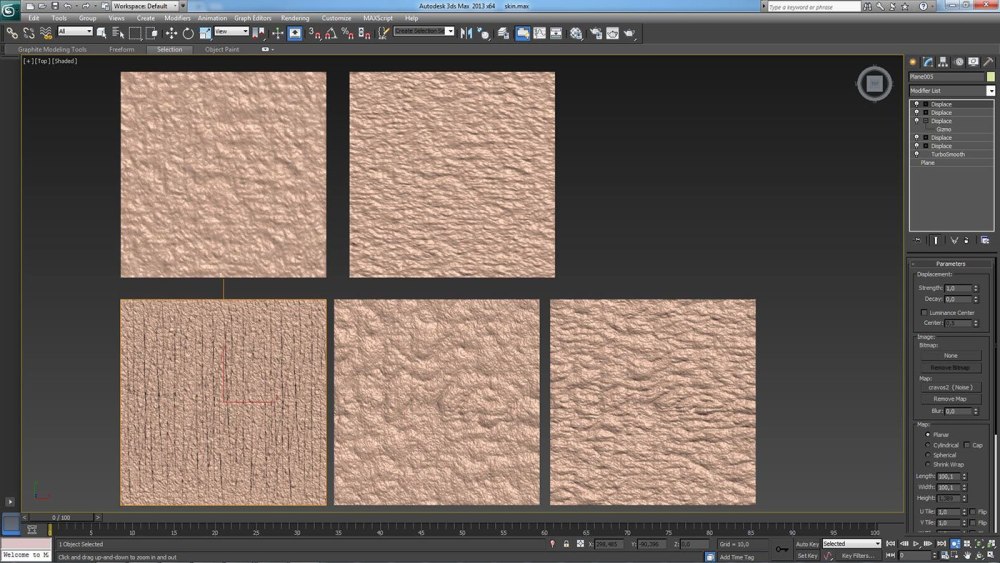This screenshot has width=1000, height=563.
Task: Open the Hierarchy panel tab
Action: point(944,62)
